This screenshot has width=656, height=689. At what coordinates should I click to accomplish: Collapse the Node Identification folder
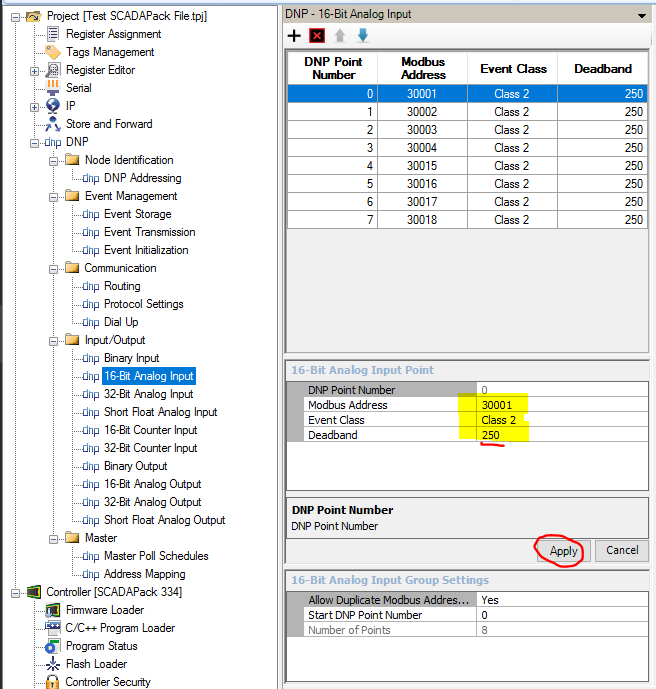click(x=53, y=161)
